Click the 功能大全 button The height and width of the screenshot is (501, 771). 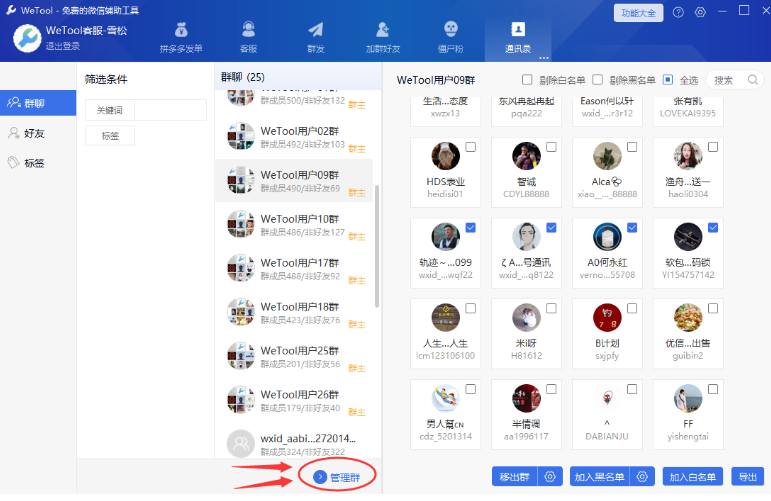click(638, 13)
